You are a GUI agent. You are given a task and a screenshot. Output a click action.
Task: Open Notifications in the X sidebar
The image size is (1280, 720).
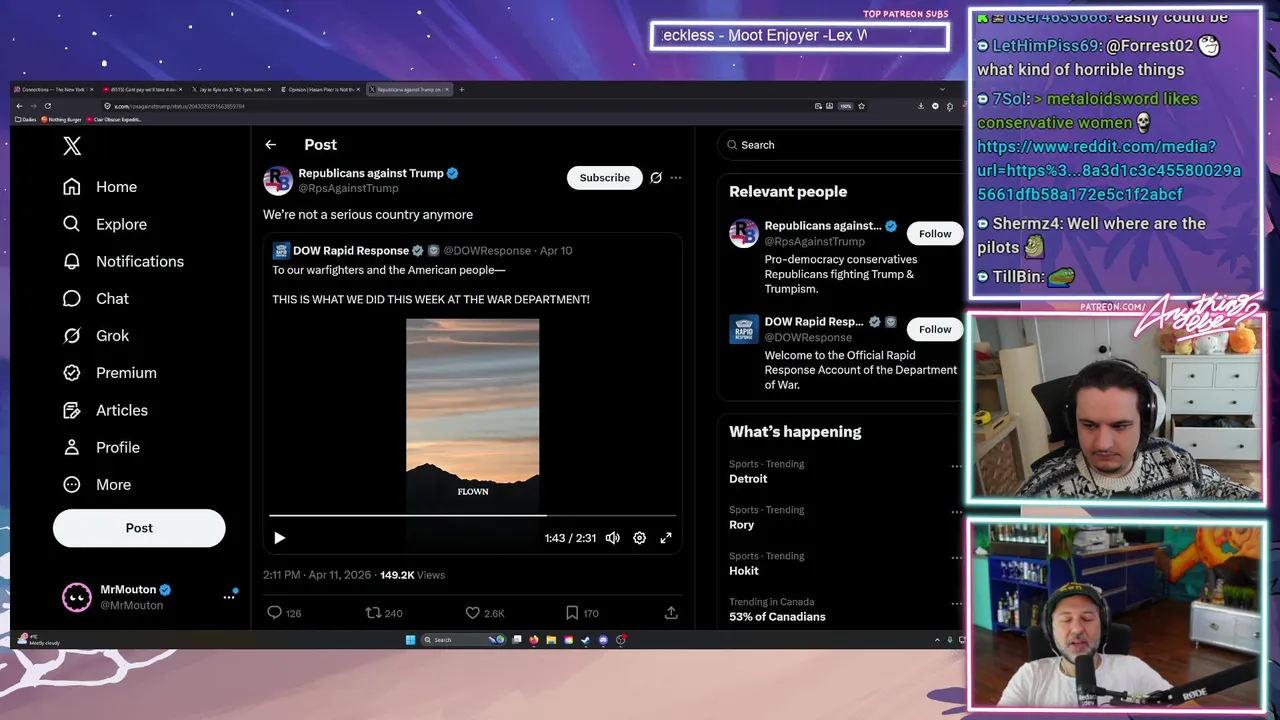pos(123,261)
